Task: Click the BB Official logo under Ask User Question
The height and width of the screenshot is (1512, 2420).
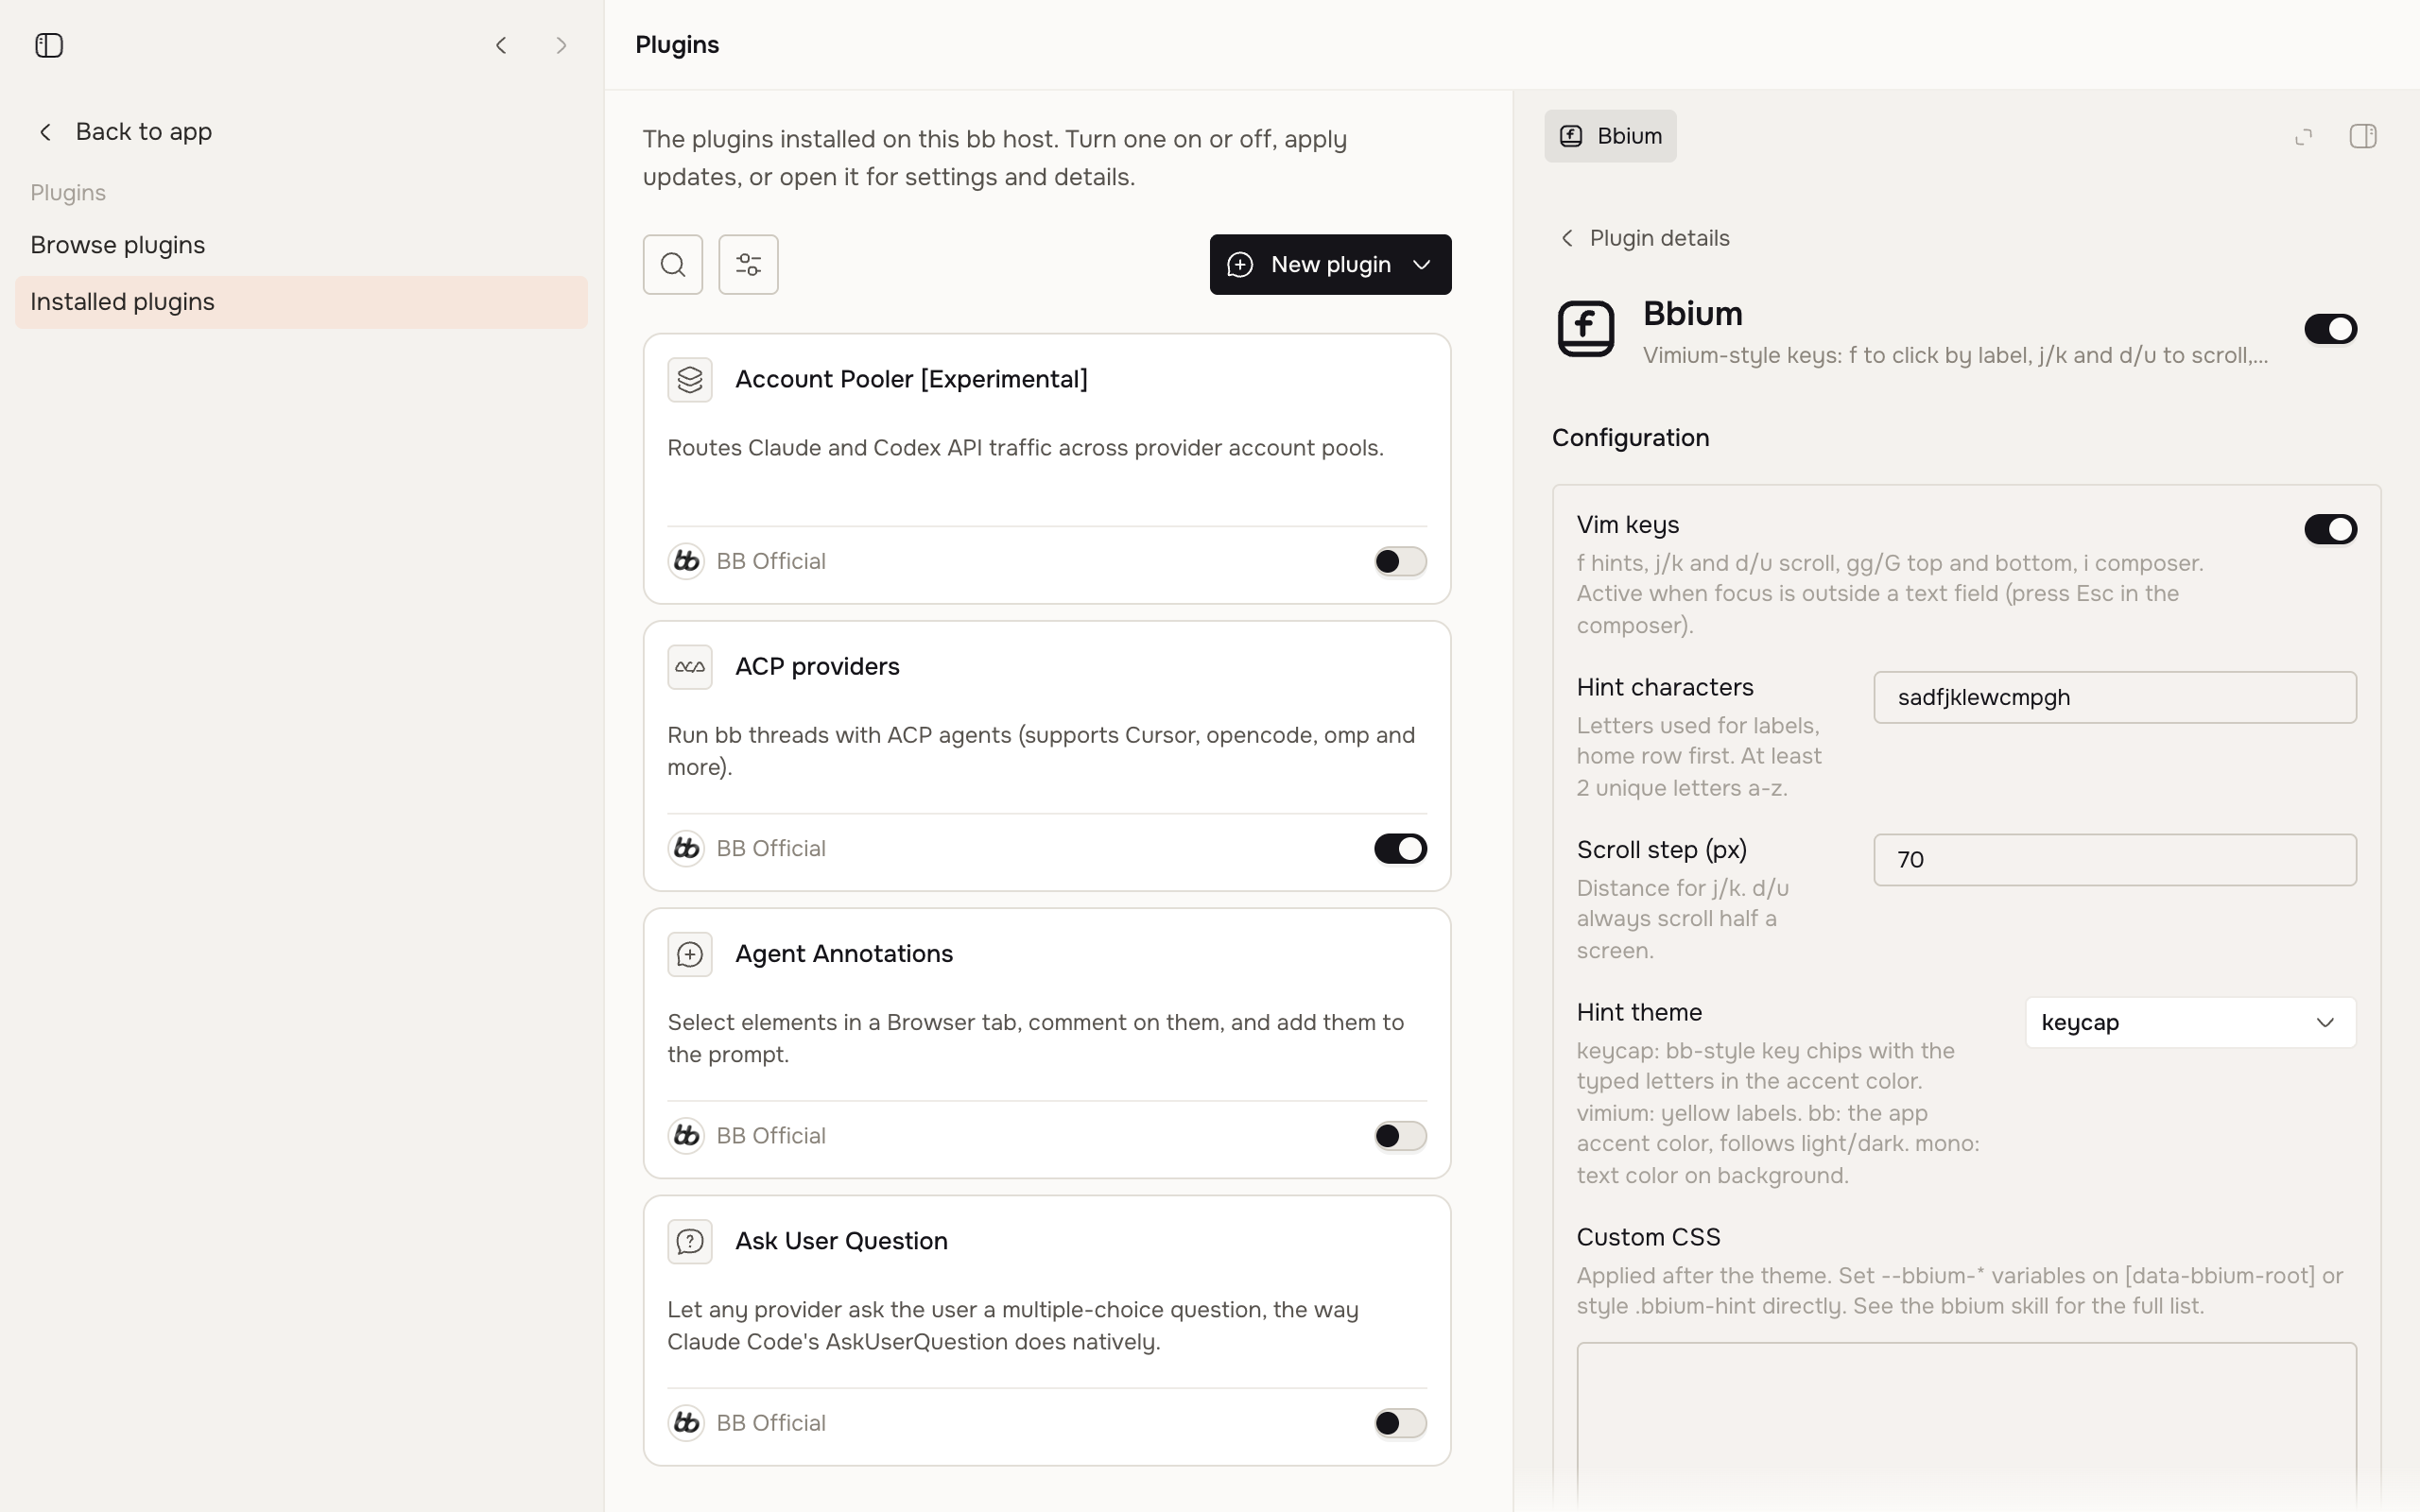Action: coord(686,1423)
